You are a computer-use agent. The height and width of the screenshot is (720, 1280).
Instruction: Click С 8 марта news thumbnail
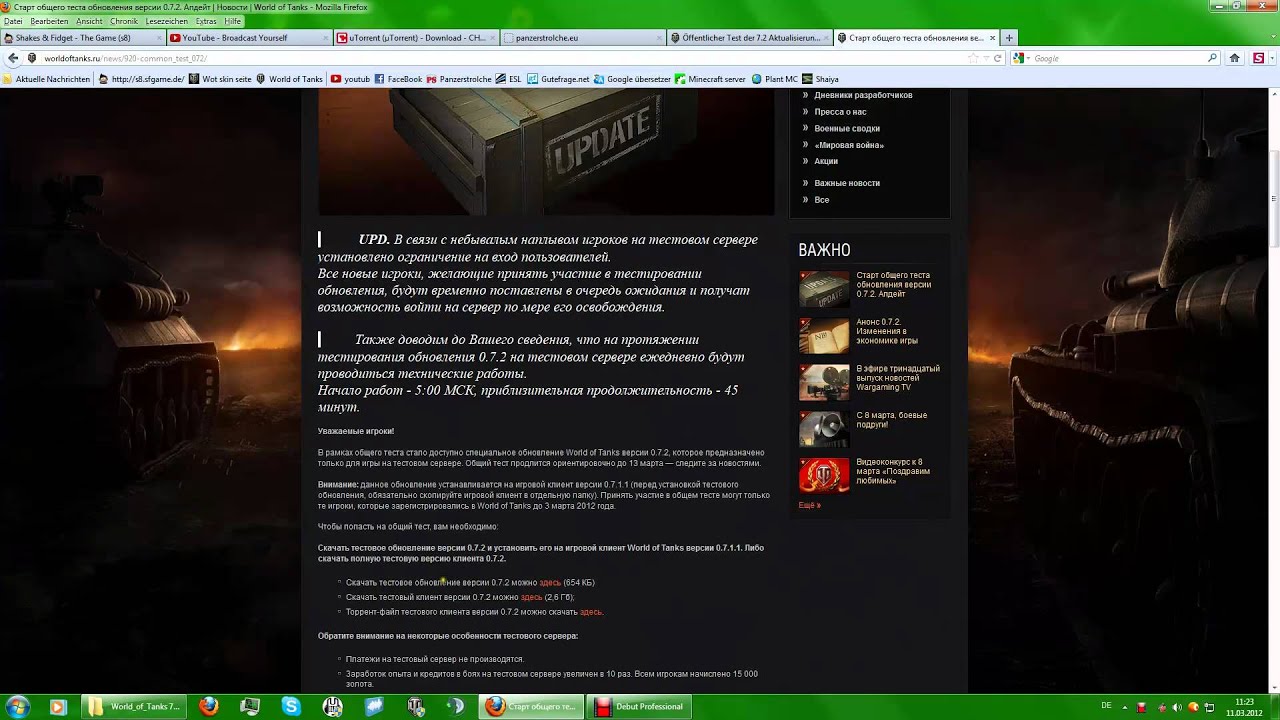824,429
